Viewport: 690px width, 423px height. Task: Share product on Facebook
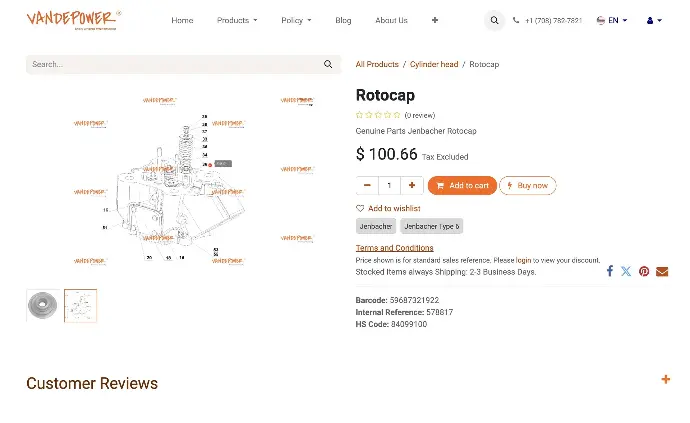pyautogui.click(x=609, y=271)
